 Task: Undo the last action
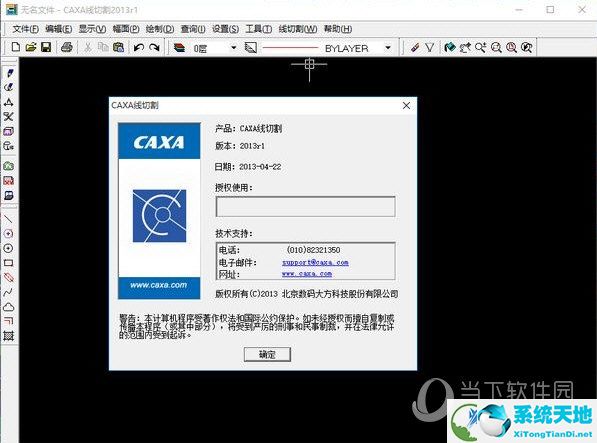[139, 47]
